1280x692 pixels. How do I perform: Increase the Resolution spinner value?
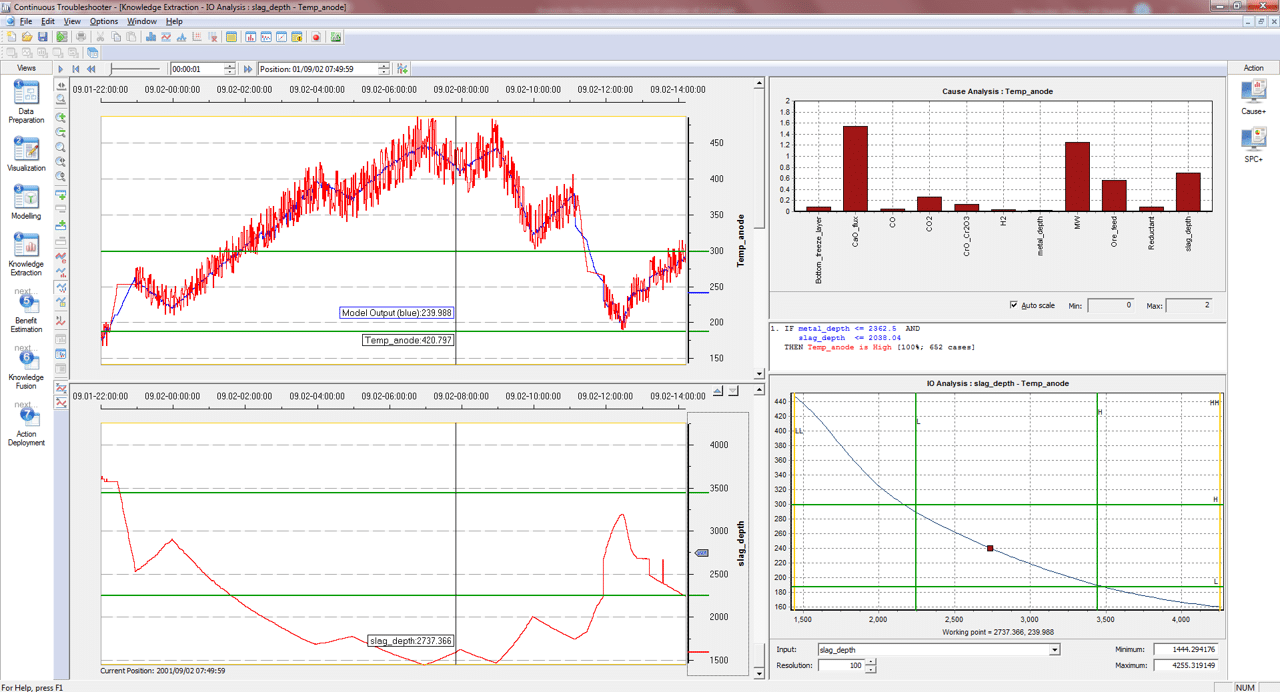tap(871, 662)
